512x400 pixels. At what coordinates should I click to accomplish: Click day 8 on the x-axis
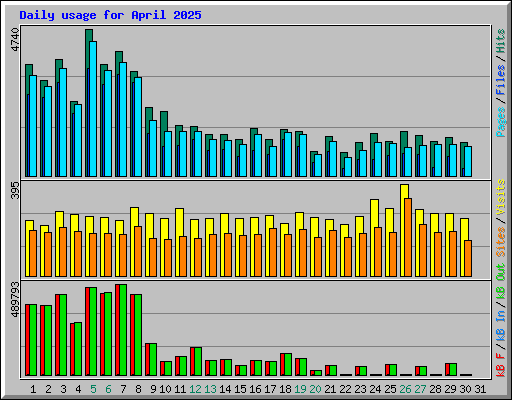pos(138,389)
